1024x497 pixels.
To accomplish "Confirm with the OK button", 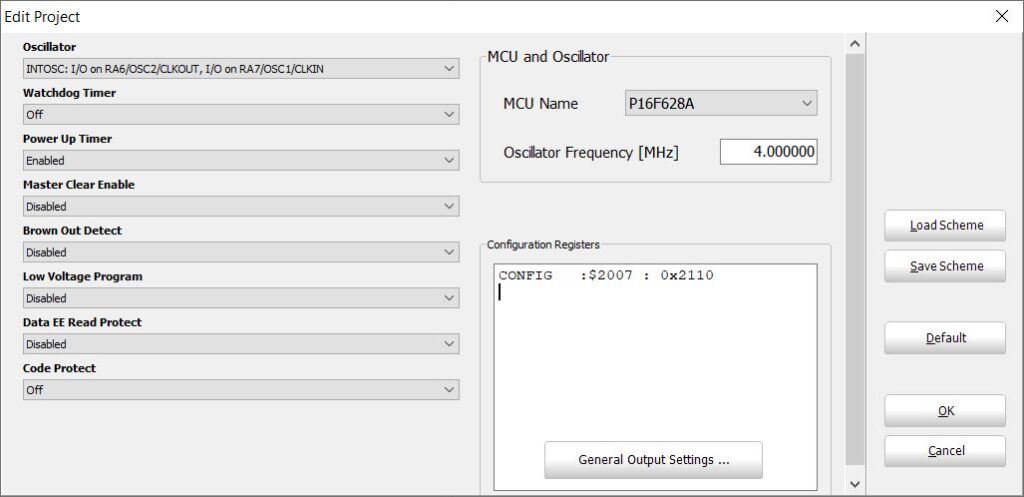I will click(x=945, y=411).
